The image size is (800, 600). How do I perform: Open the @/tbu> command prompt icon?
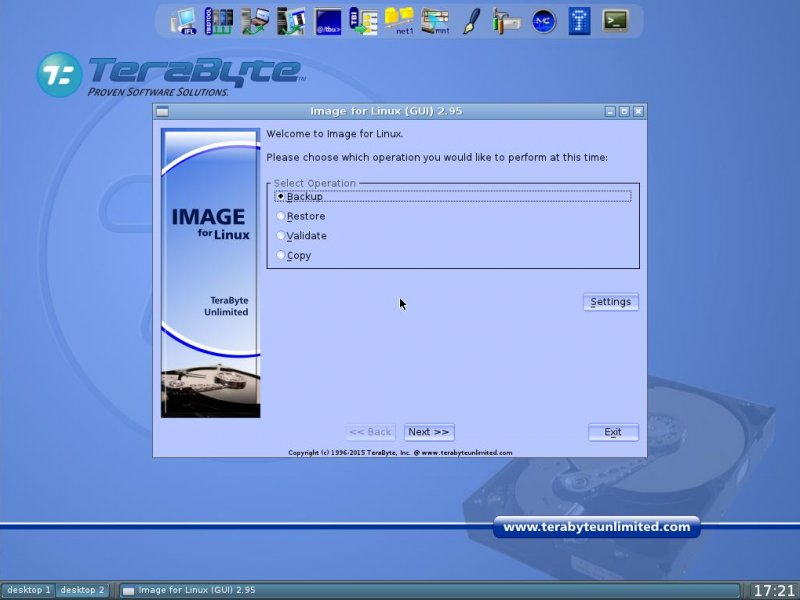[x=328, y=22]
